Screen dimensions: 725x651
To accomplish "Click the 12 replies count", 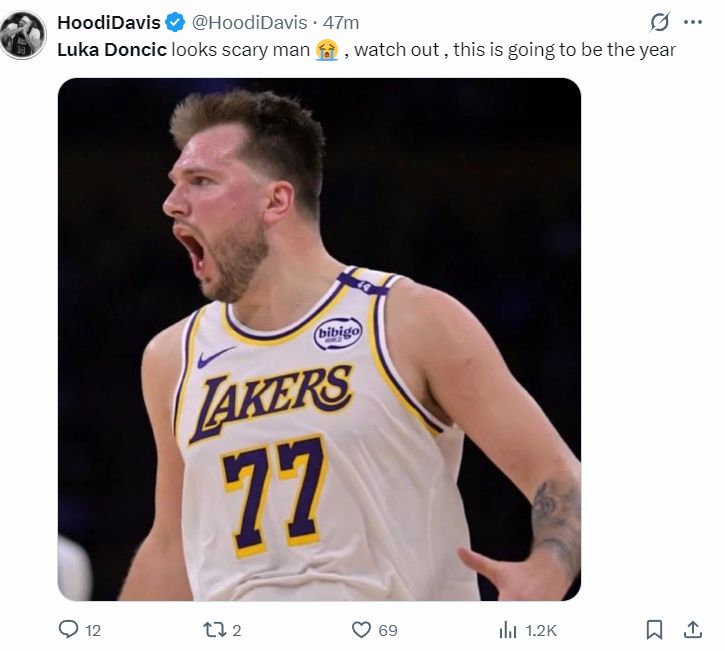I will coord(93,631).
